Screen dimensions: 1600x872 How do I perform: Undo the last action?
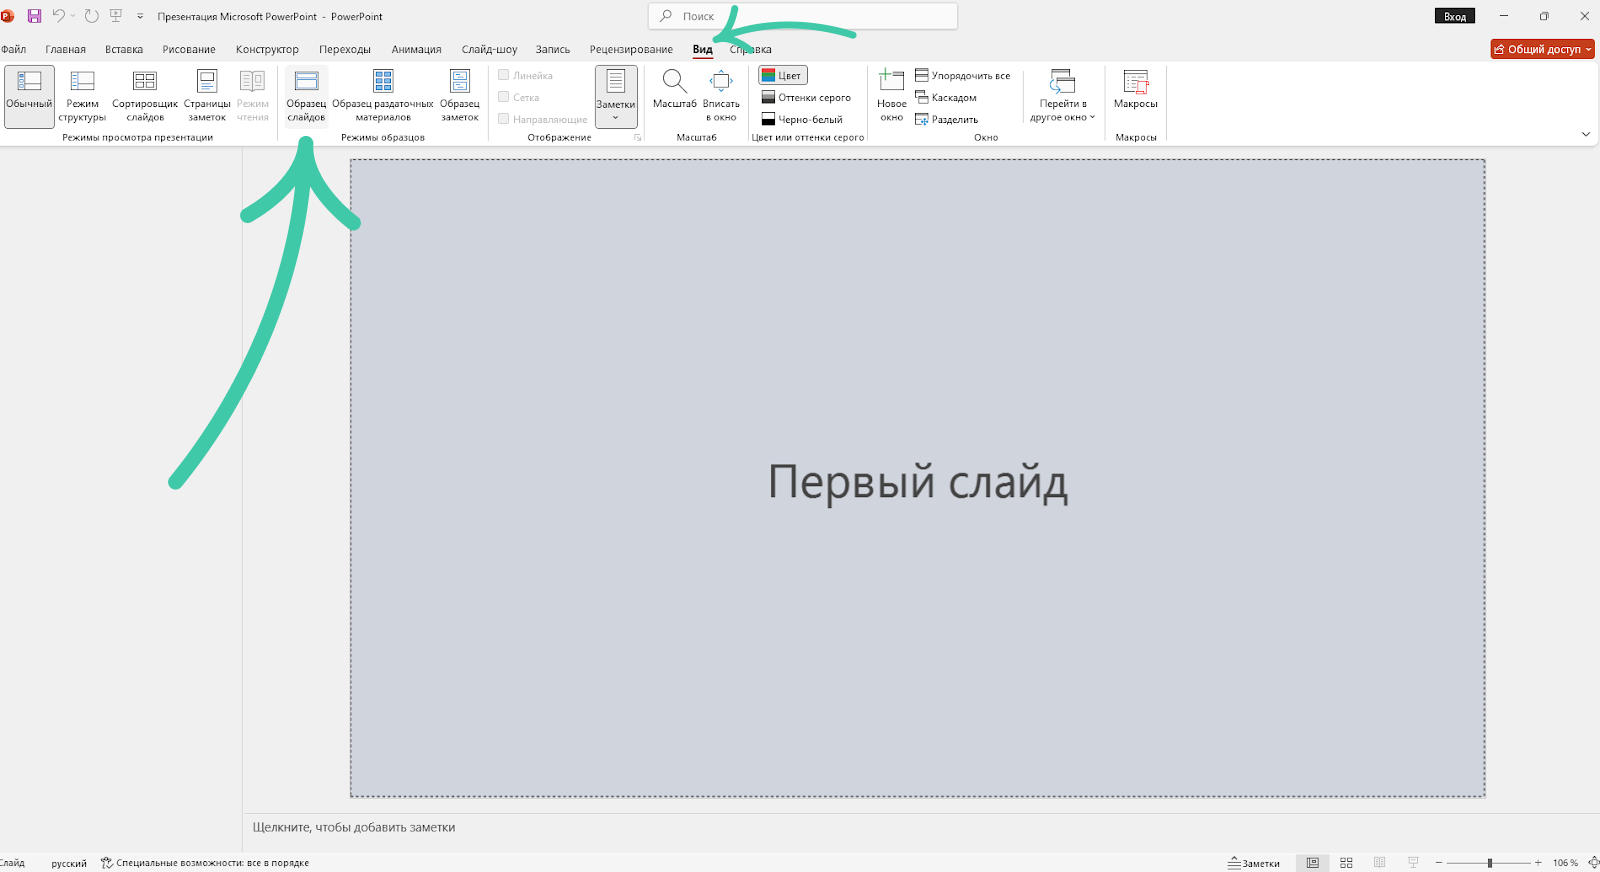tap(58, 16)
